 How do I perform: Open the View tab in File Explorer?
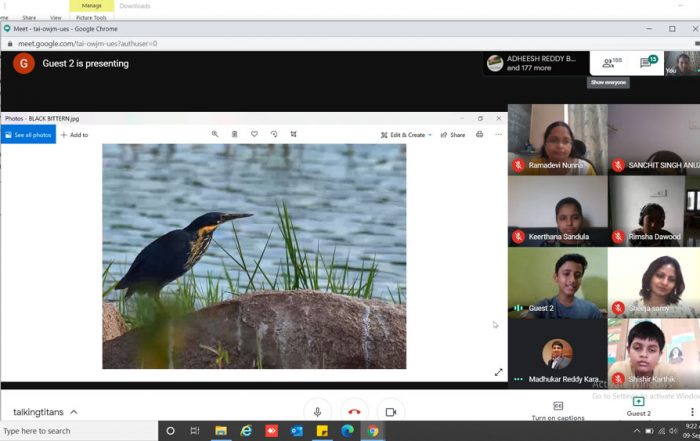point(56,17)
